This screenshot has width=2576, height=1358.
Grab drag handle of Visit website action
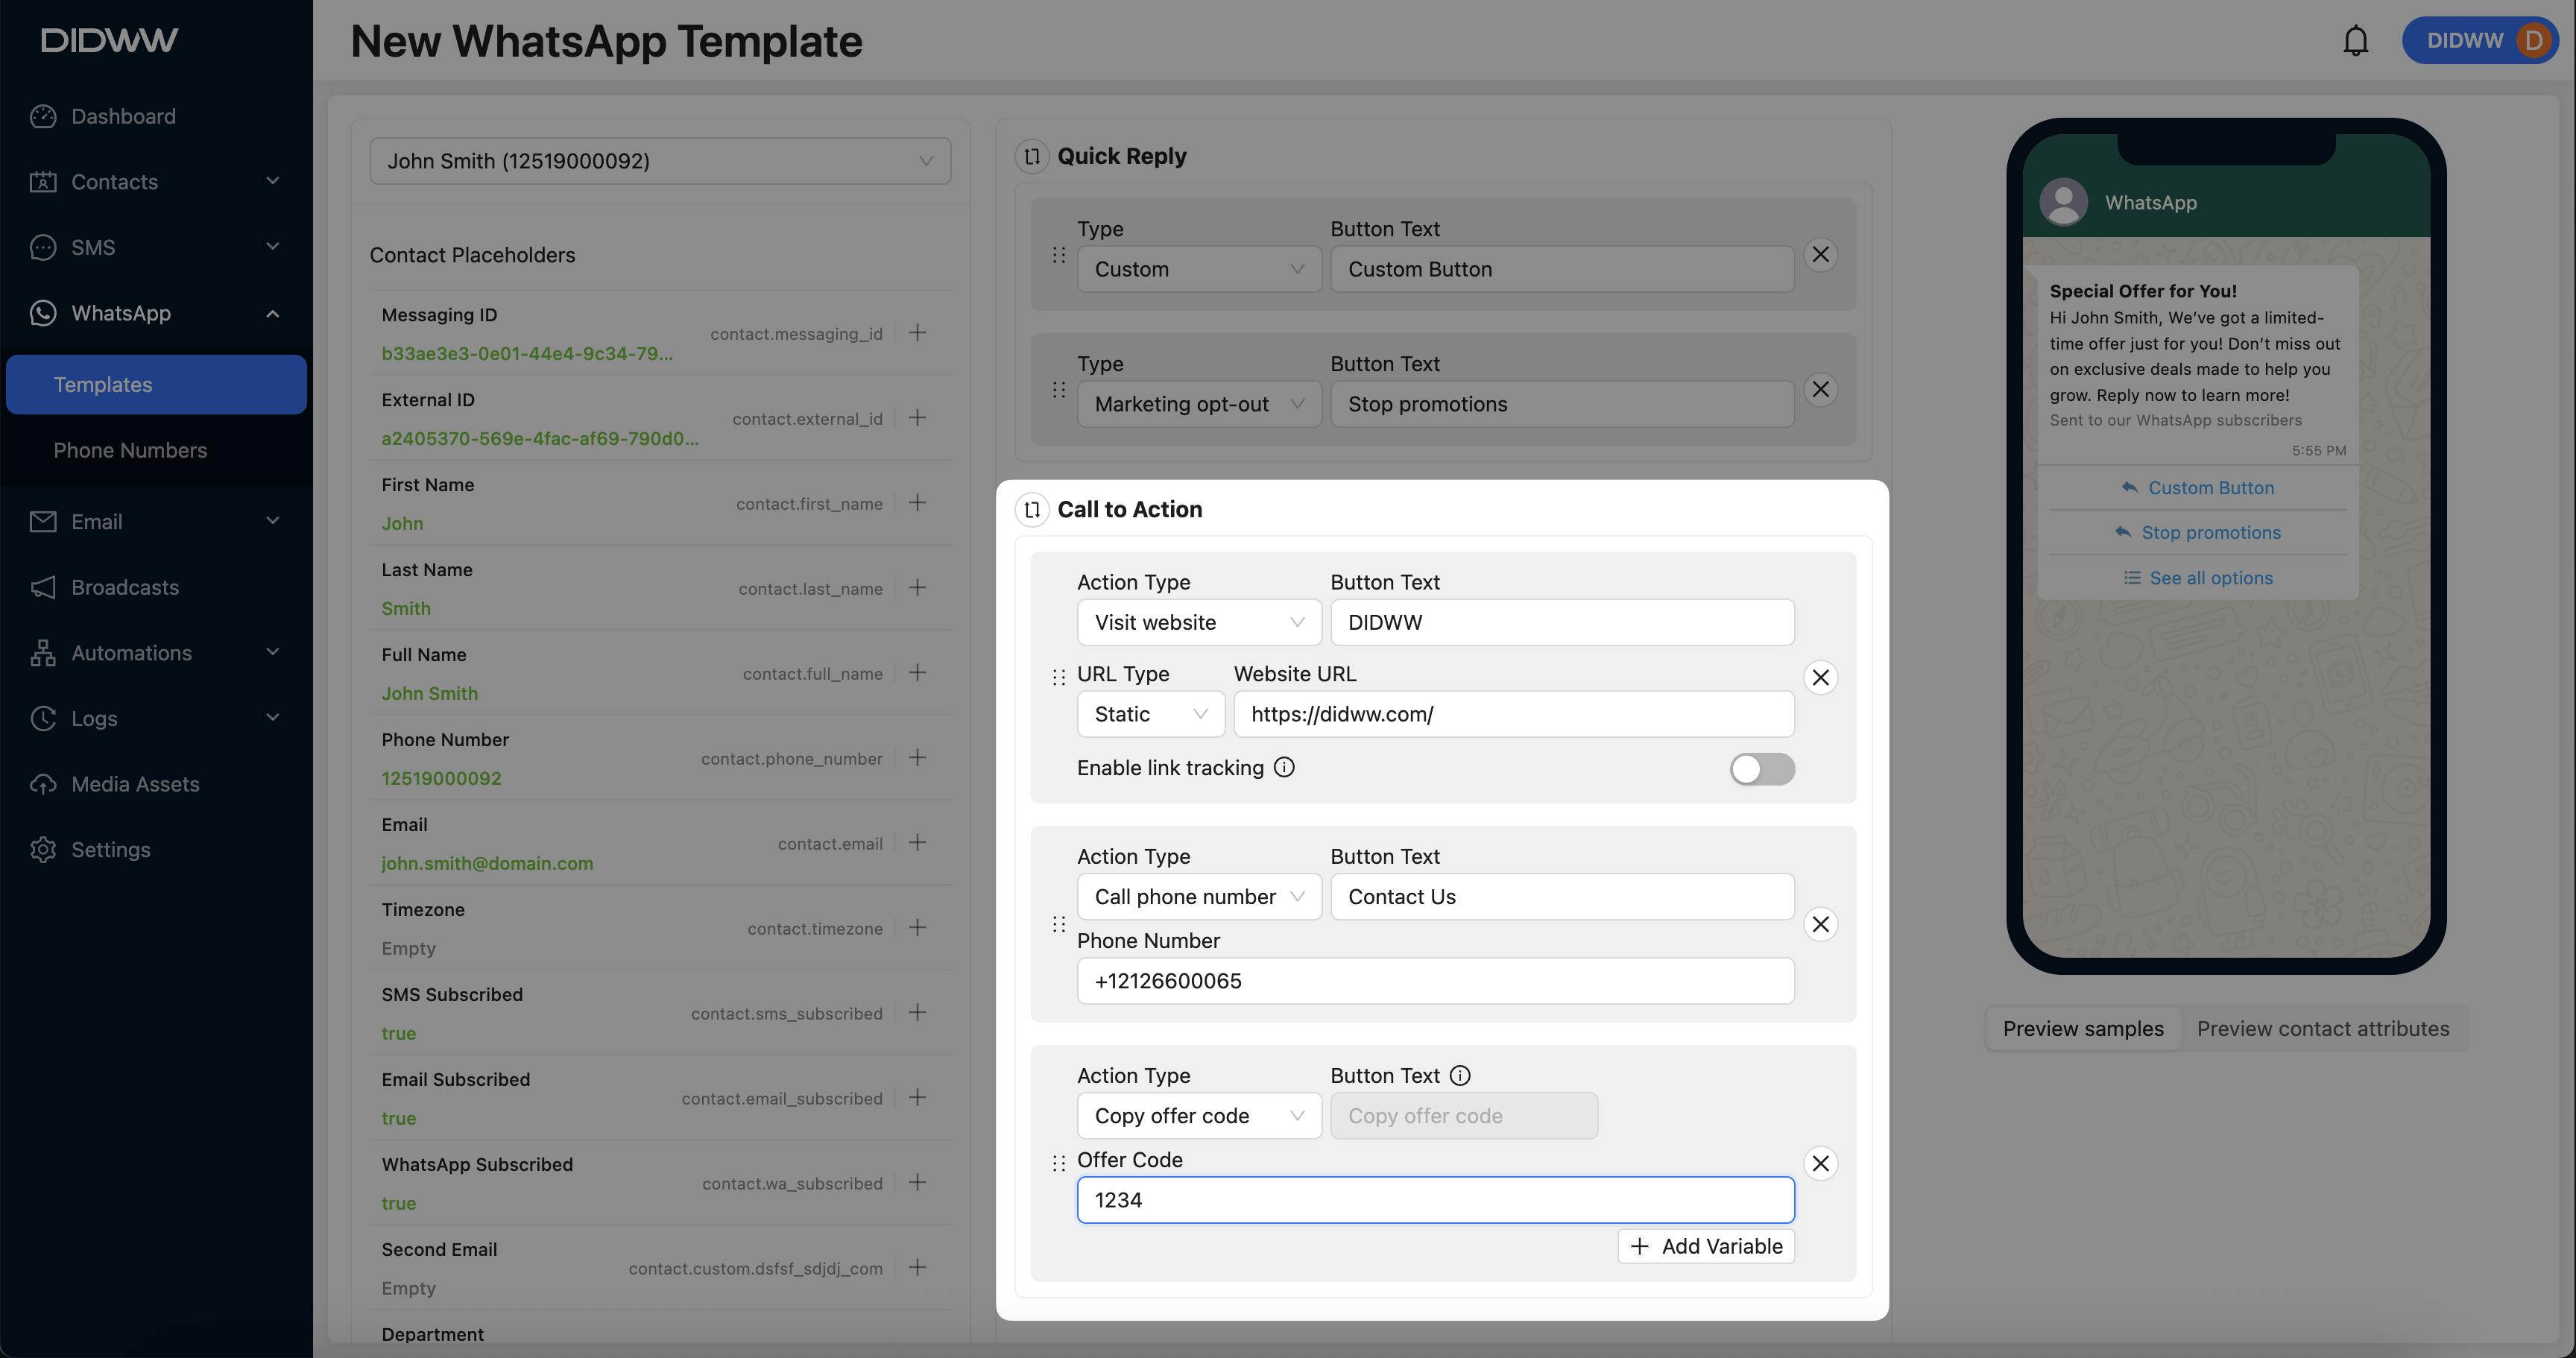point(1059,678)
